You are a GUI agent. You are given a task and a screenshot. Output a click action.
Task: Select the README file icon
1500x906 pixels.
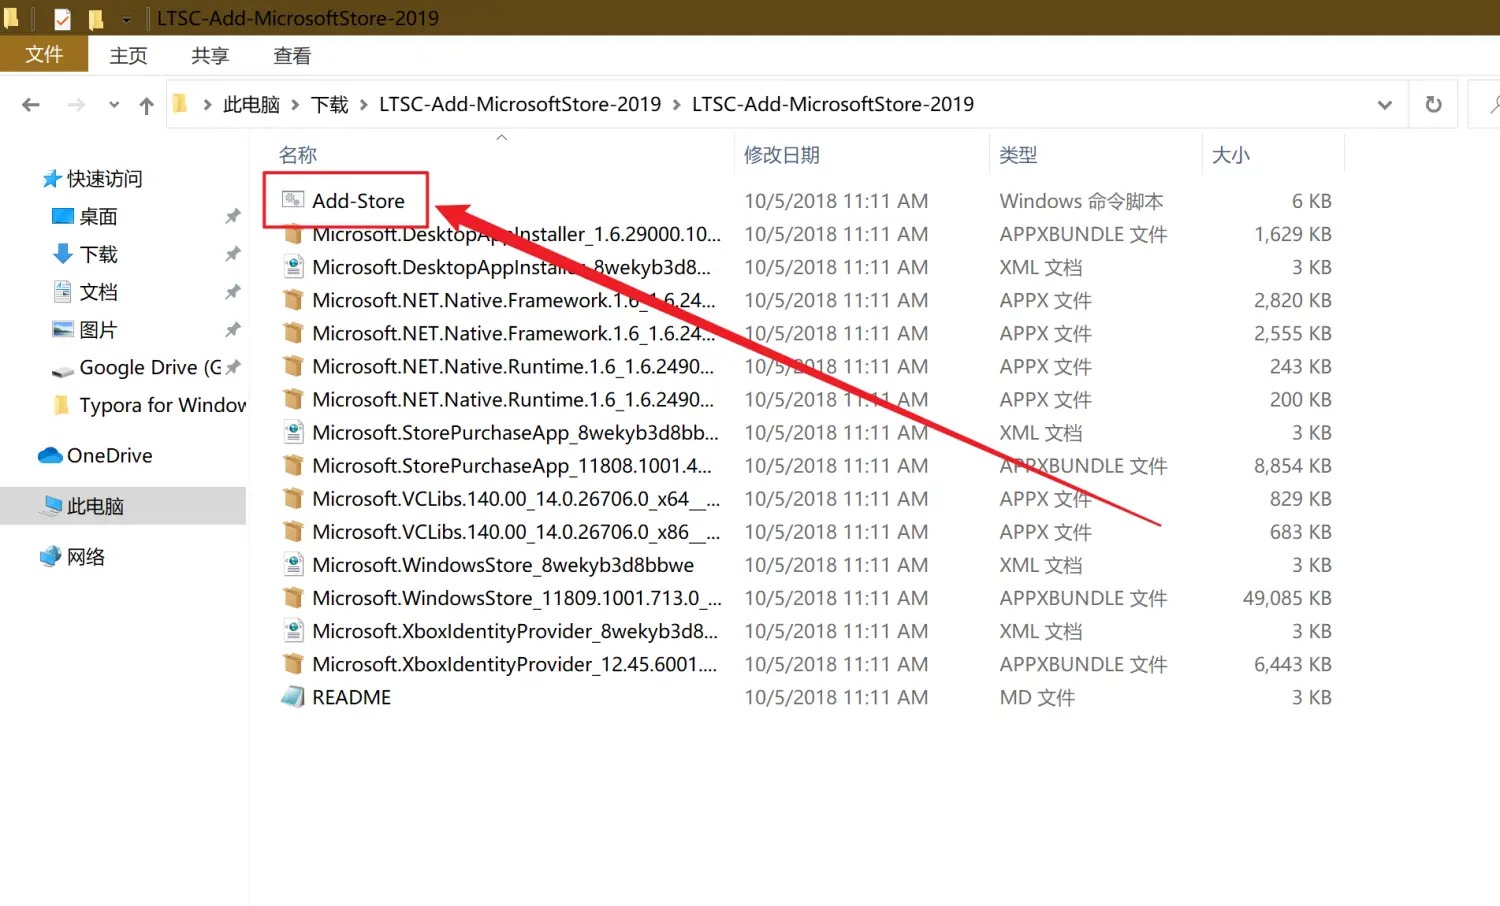[x=293, y=697]
